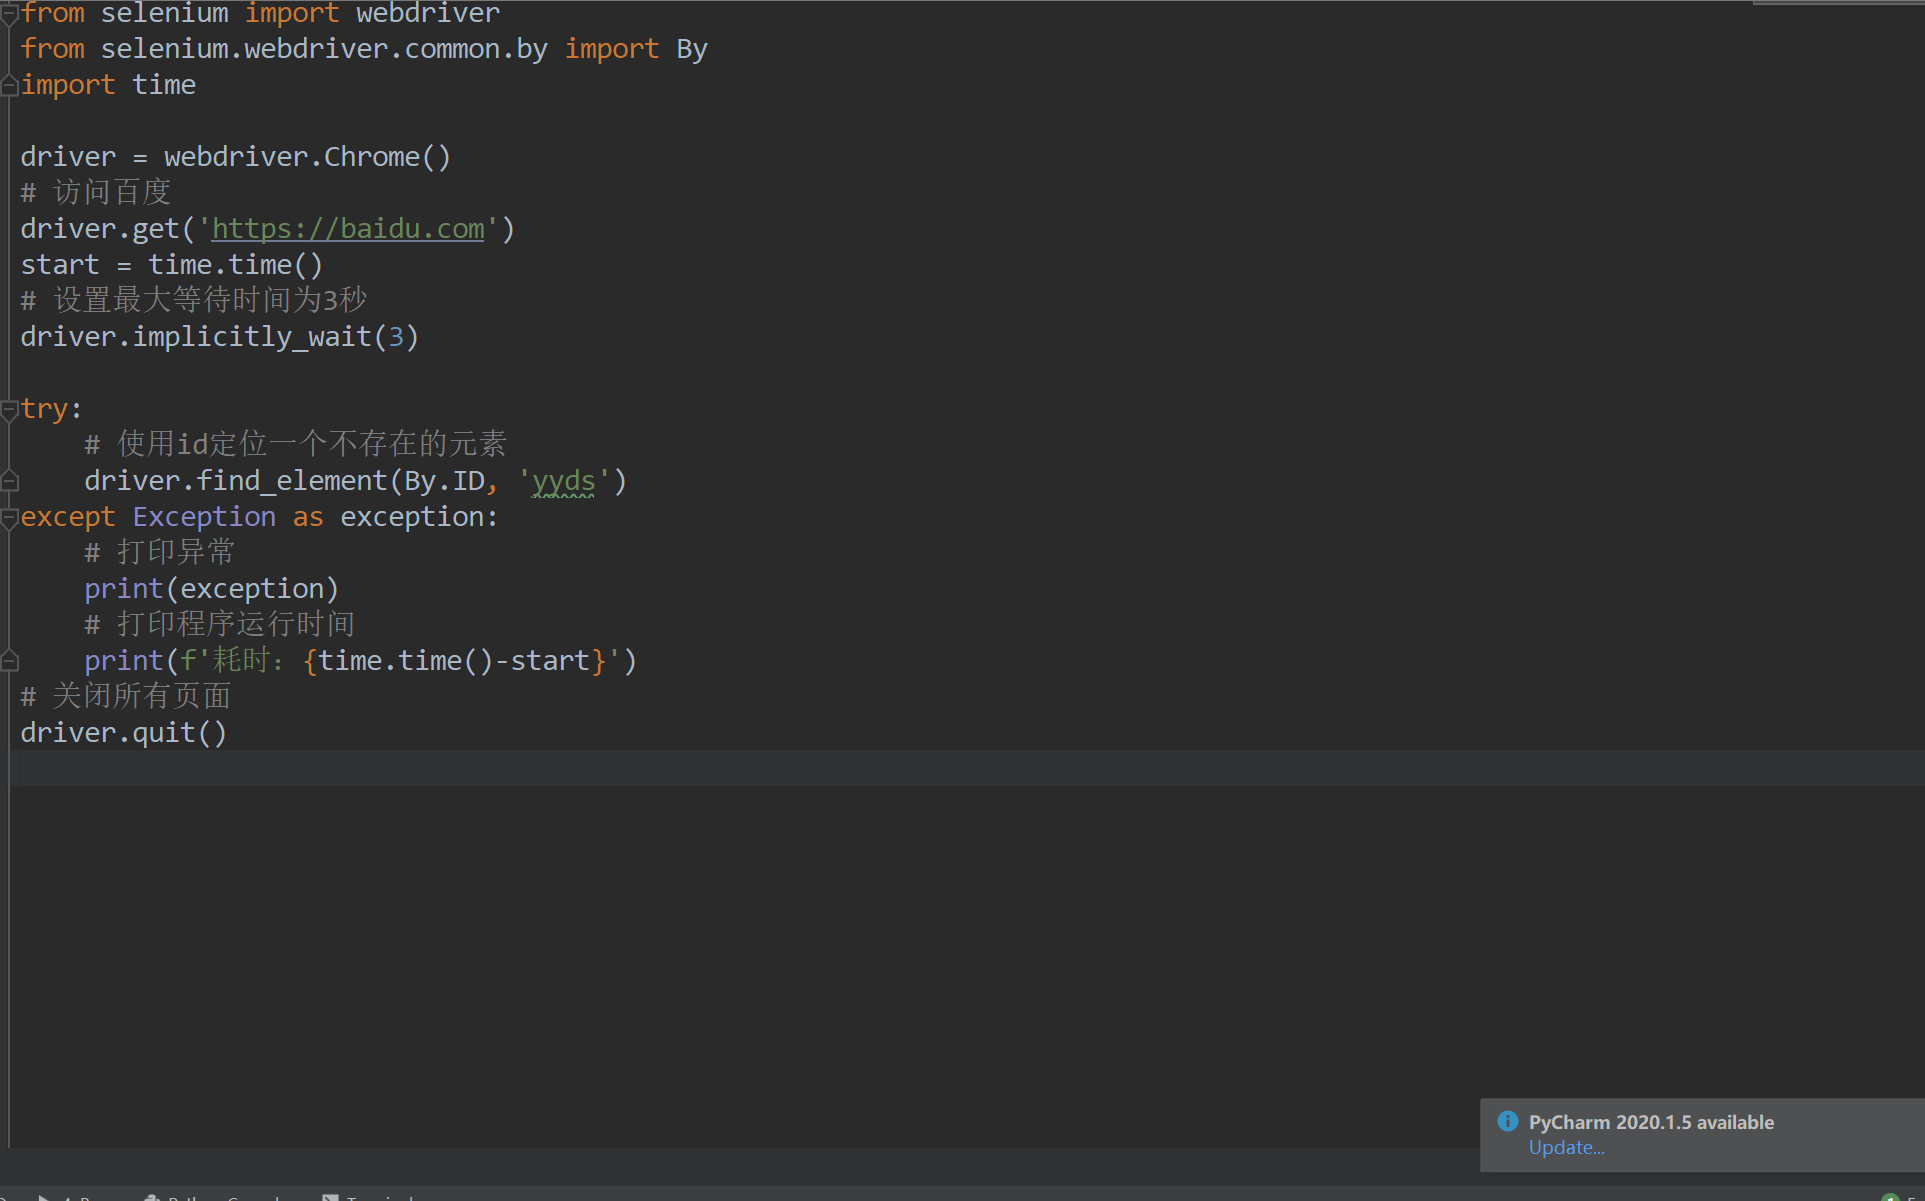The height and width of the screenshot is (1201, 1925).
Task: Click fold end marker beside 'import time'
Action: (9, 86)
